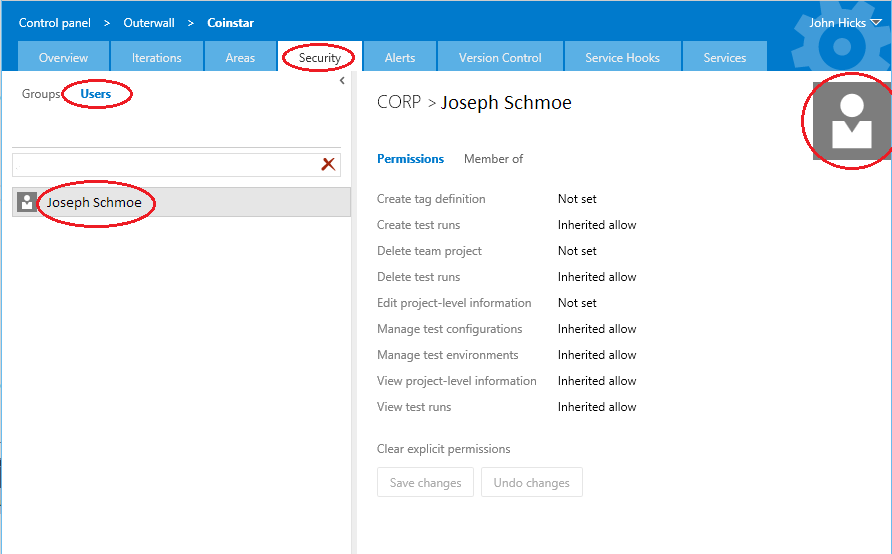Screen dimensions: 892x554
Task: Click the CORP domain label in the heading
Action: 399,102
